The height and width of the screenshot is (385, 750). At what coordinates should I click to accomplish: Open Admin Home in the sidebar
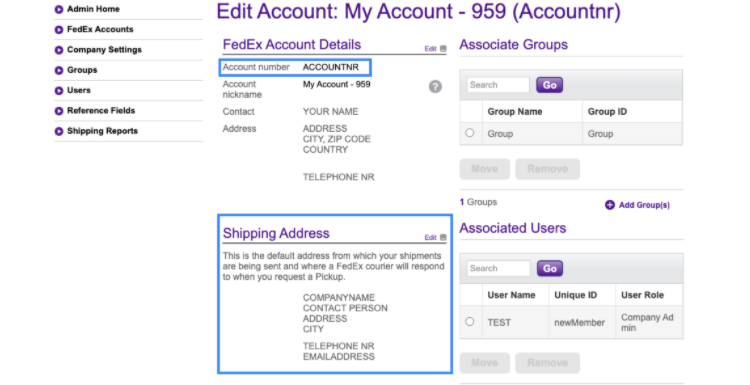[x=93, y=9]
